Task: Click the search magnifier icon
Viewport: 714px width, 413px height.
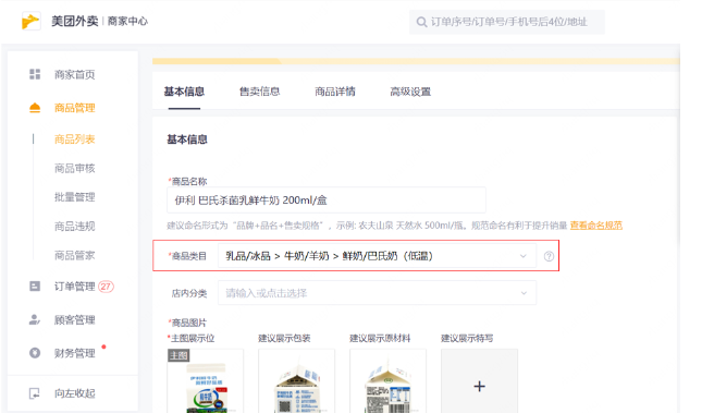Action: tap(422, 22)
